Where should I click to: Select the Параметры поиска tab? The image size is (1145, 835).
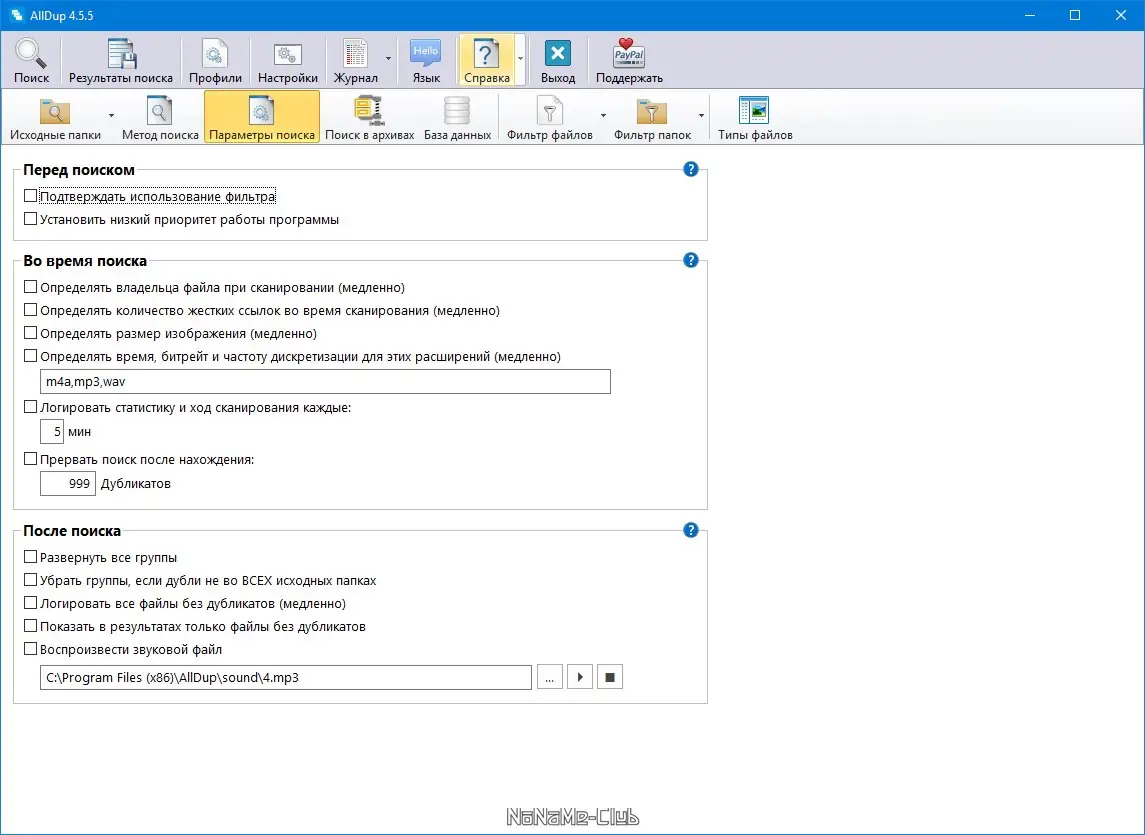(x=261, y=117)
